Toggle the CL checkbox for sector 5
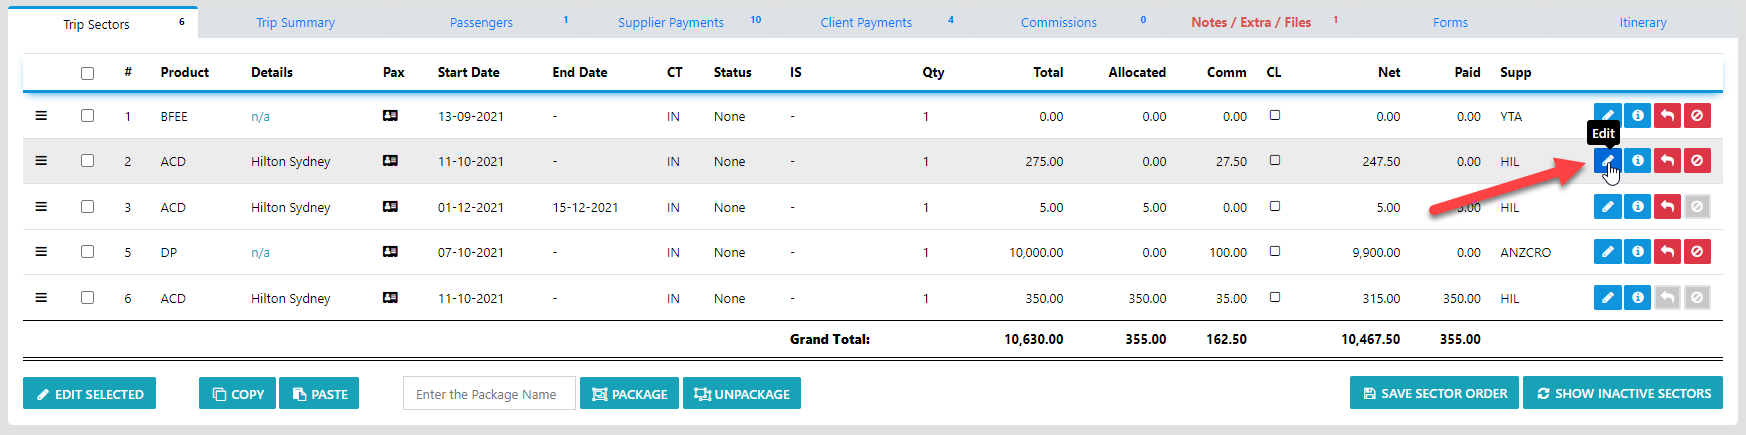 click(1275, 251)
